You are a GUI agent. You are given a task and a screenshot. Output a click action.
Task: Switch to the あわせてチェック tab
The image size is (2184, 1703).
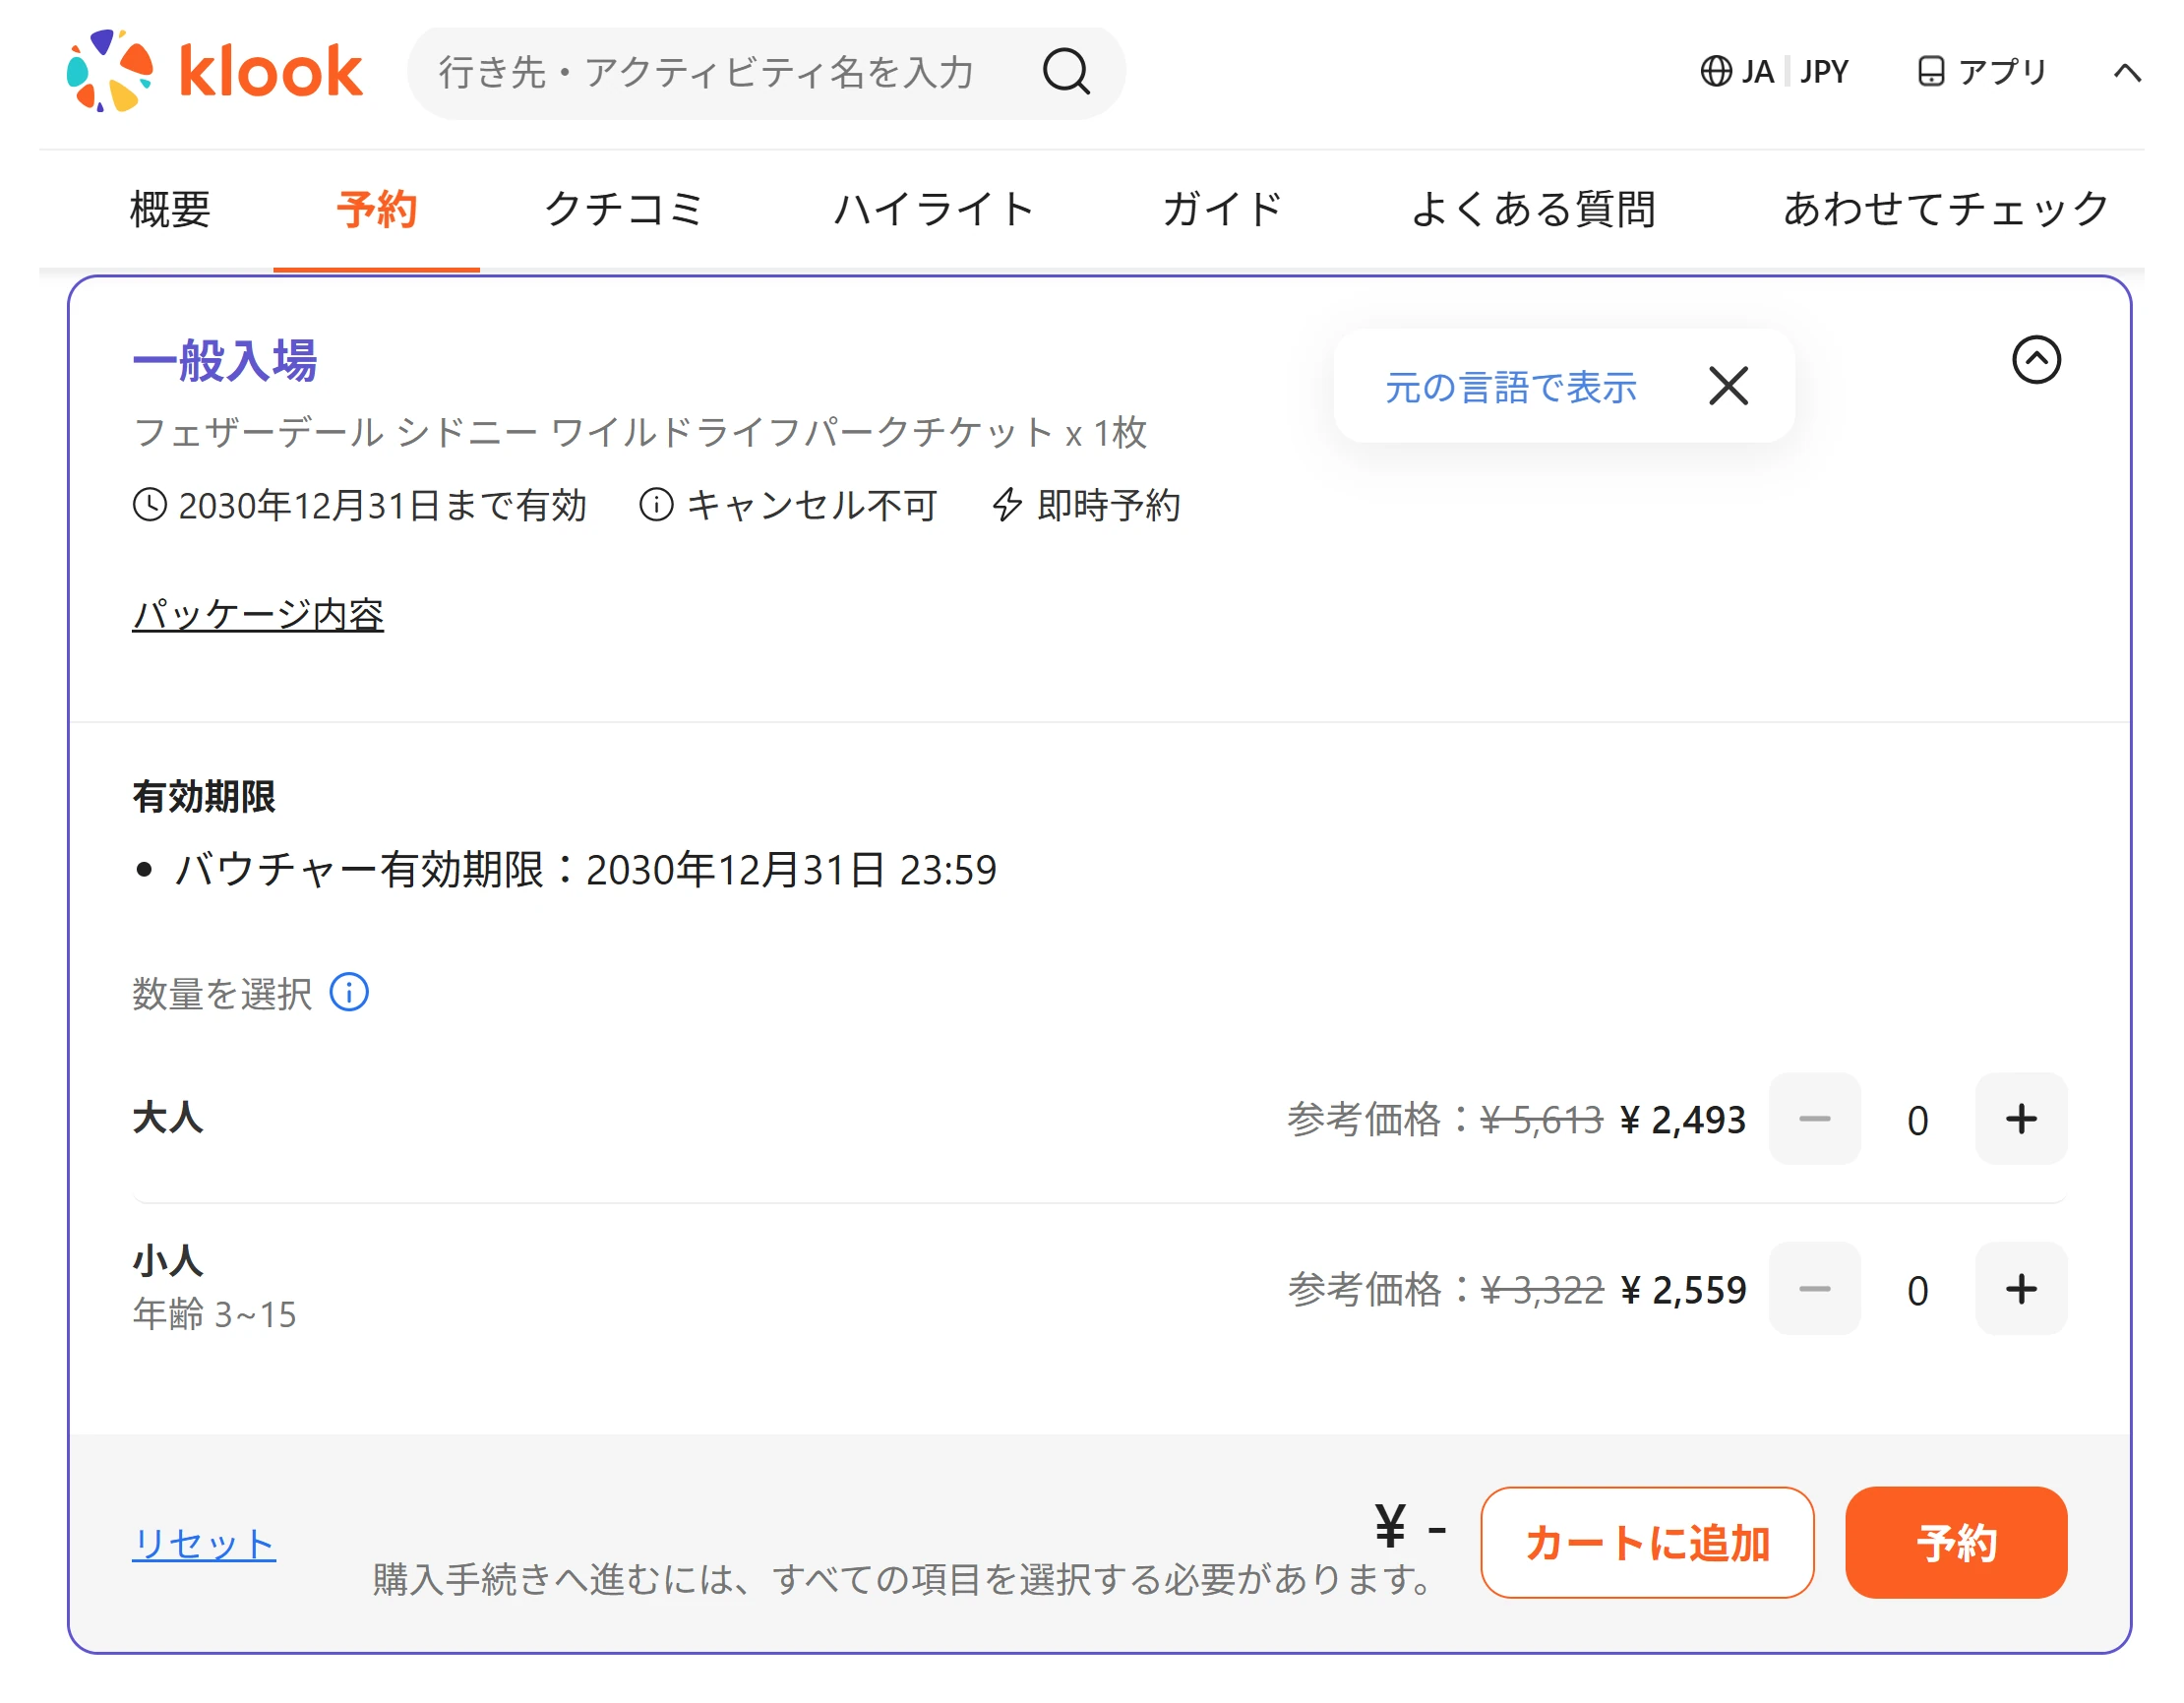pyautogui.click(x=1946, y=210)
